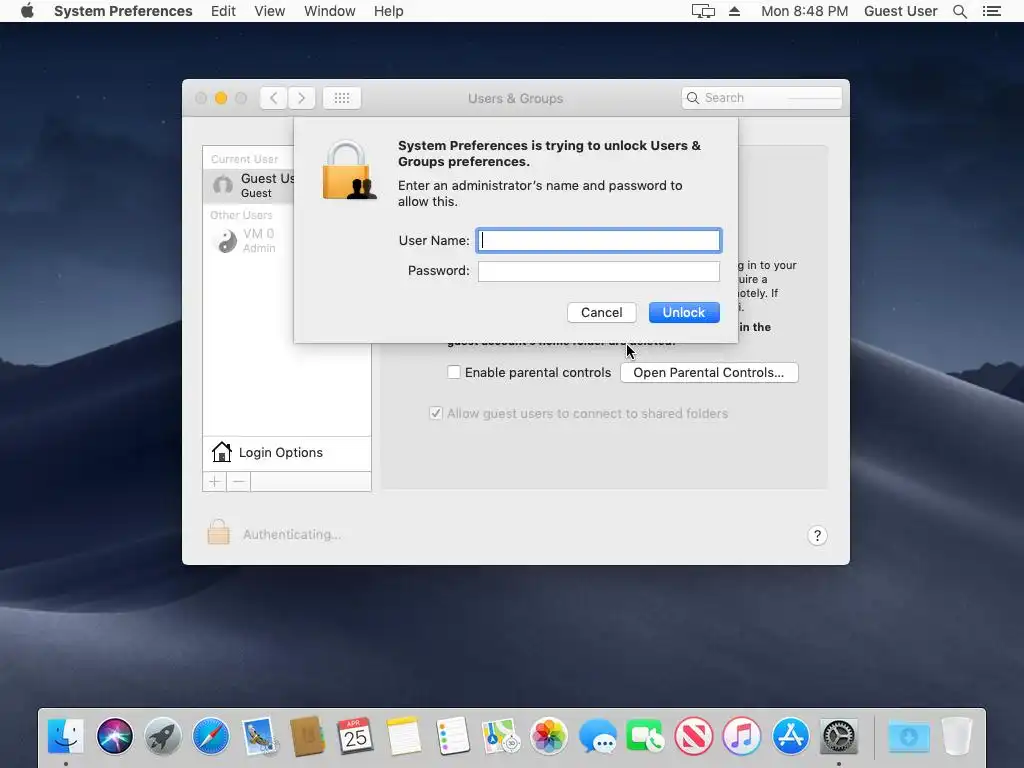
Task: Launch Siri from the Dock
Action: 114,736
